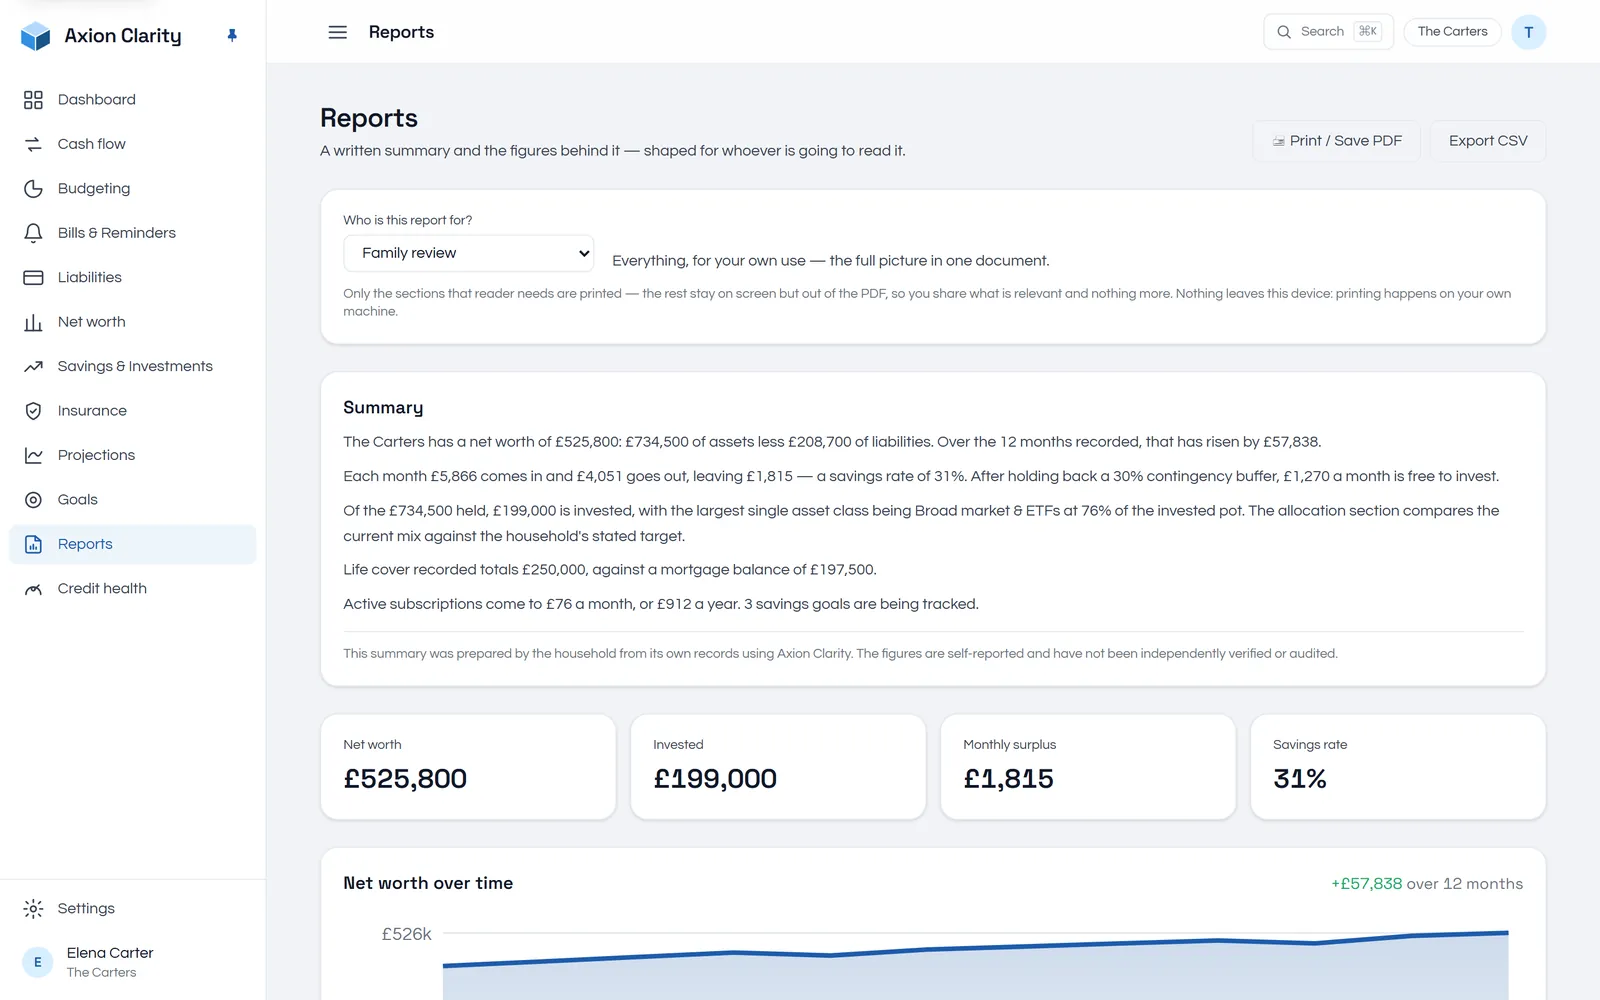1600x1000 pixels.
Task: Click the Savings rate 31% card
Action: click(1398, 767)
